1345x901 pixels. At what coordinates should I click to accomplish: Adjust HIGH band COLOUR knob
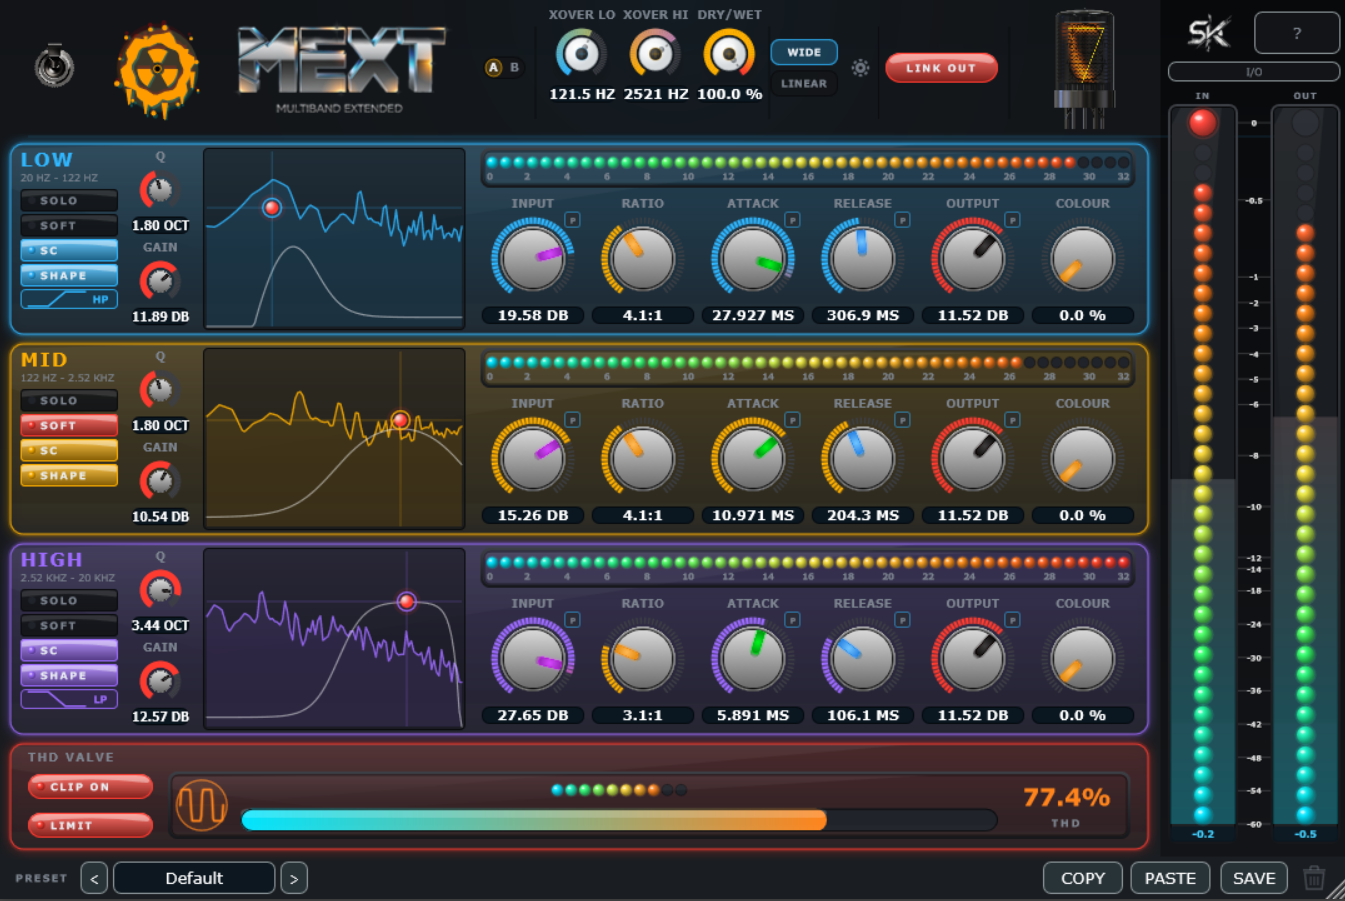(x=1083, y=658)
